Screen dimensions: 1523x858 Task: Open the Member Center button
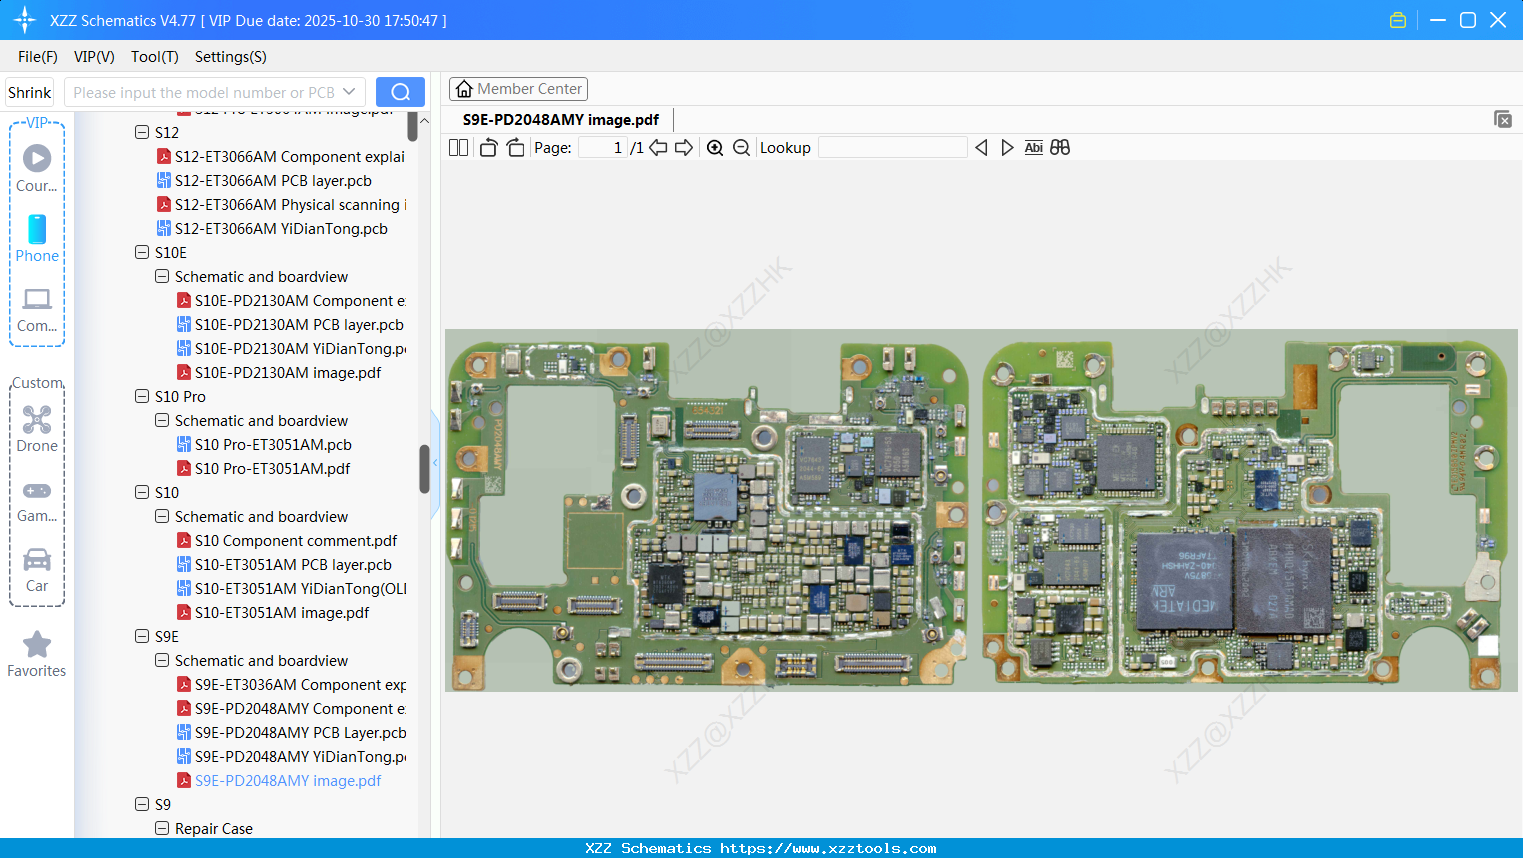tap(518, 89)
